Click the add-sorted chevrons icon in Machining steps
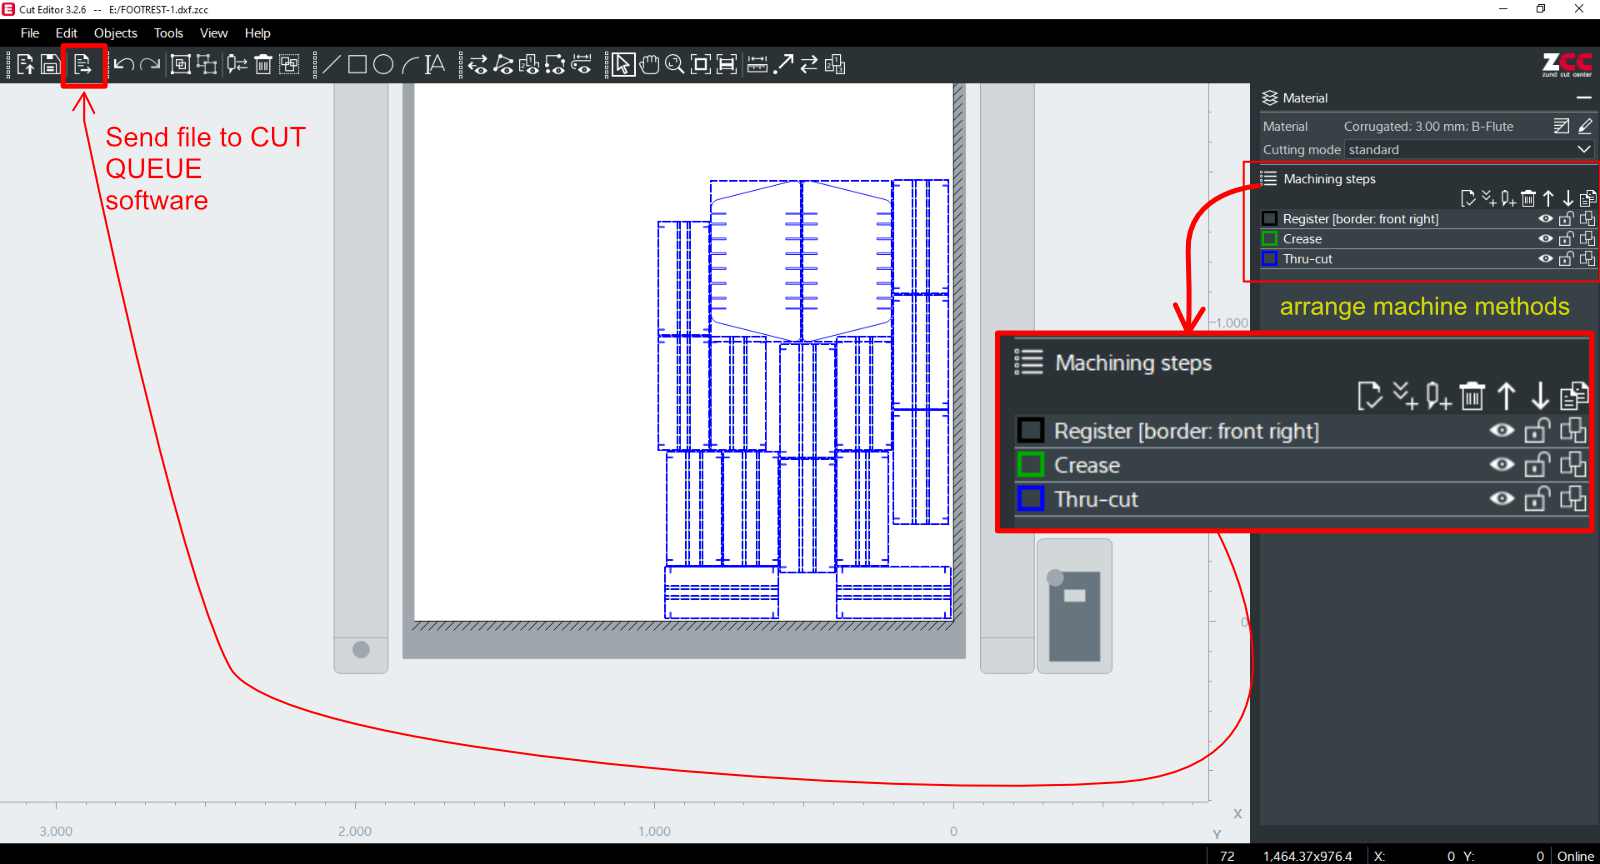This screenshot has width=1600, height=864. (x=1488, y=198)
